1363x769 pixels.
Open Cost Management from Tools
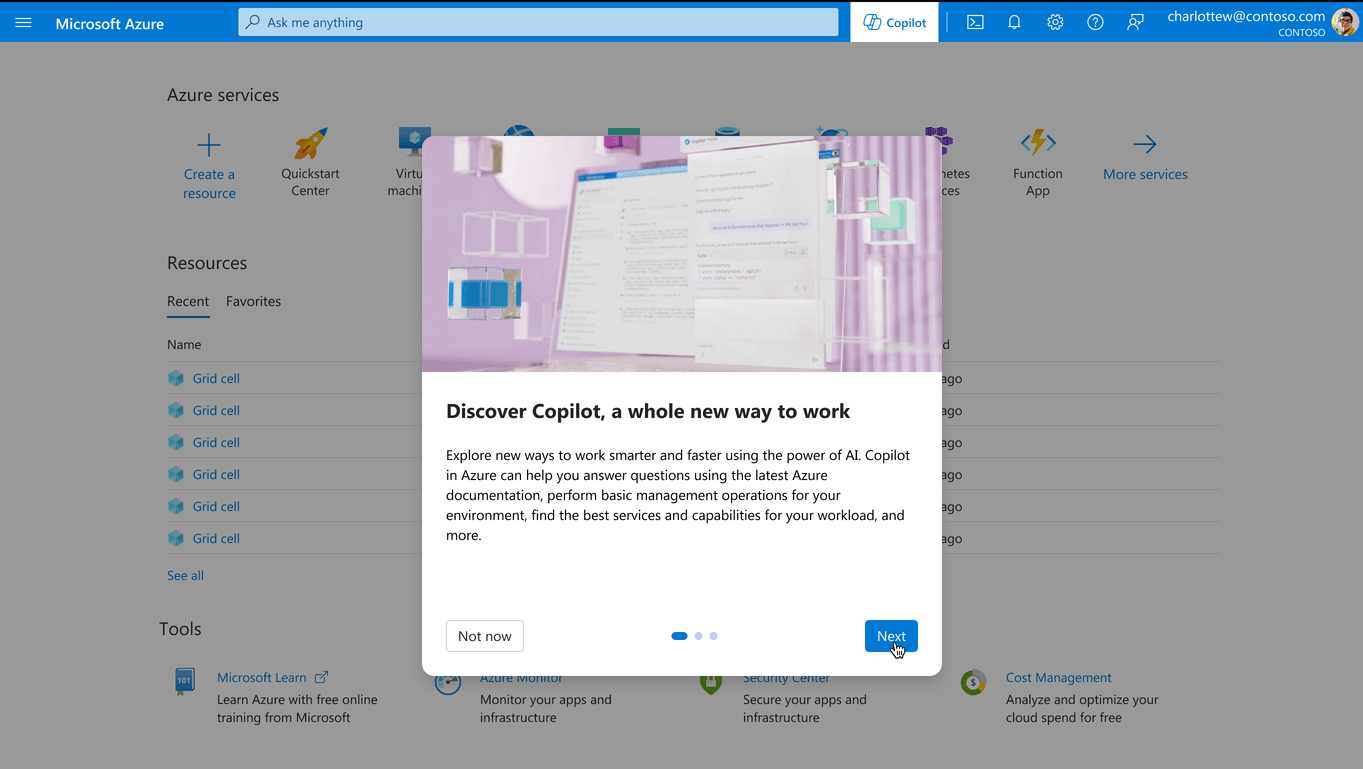(1058, 677)
